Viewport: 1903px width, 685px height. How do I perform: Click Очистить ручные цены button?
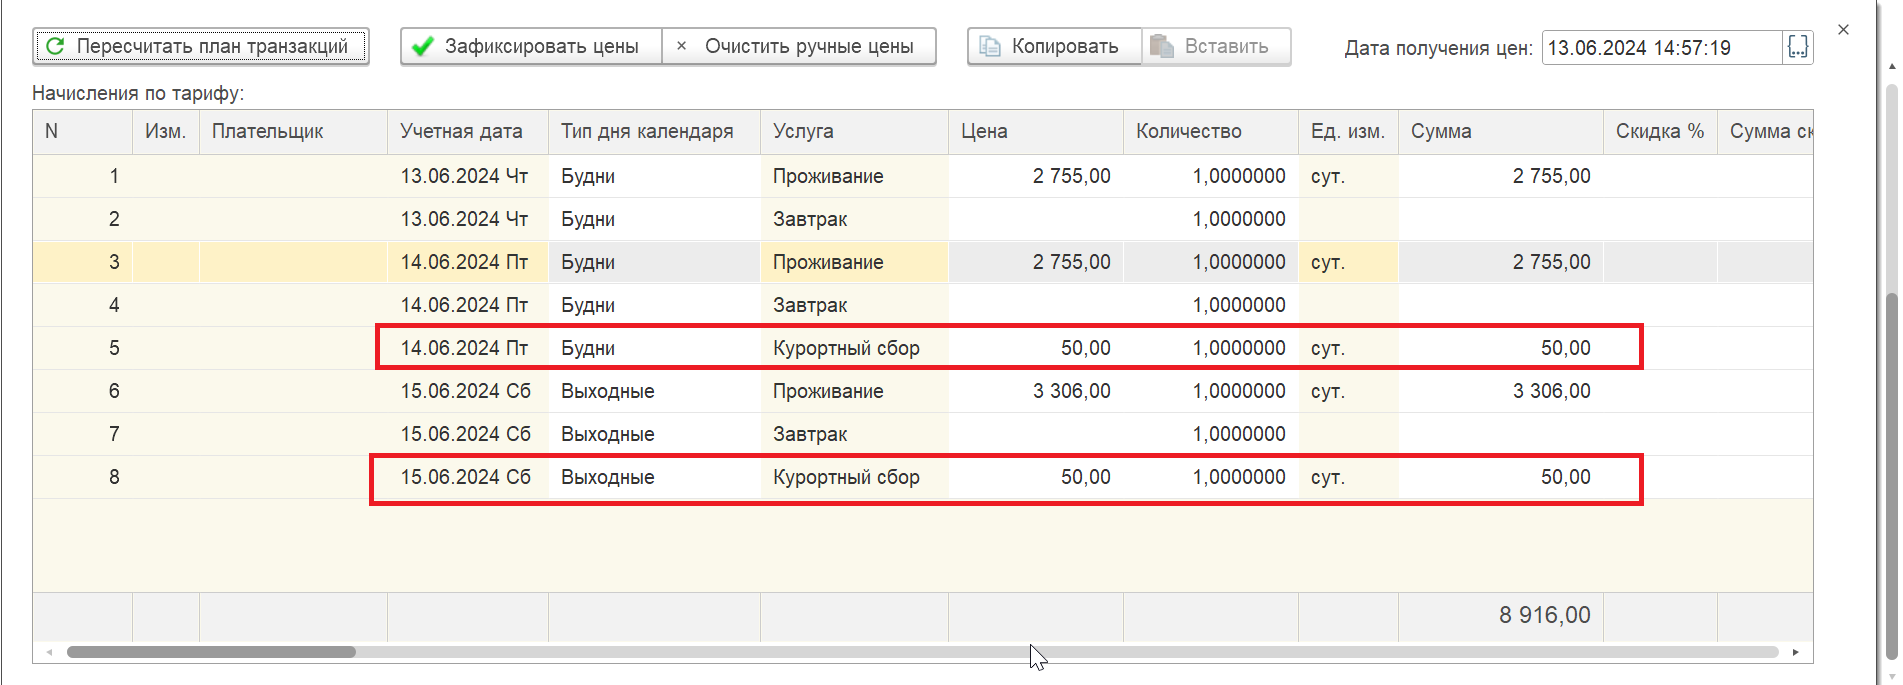tap(799, 46)
